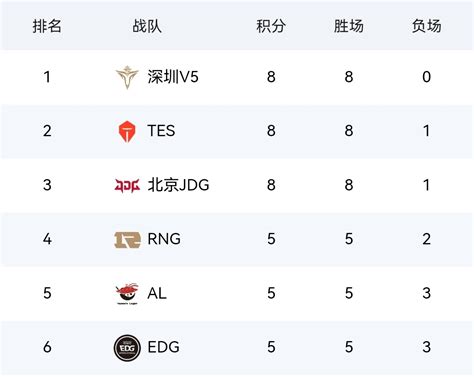Click the TES red shield logo
This screenshot has height=377, width=474.
[127, 131]
